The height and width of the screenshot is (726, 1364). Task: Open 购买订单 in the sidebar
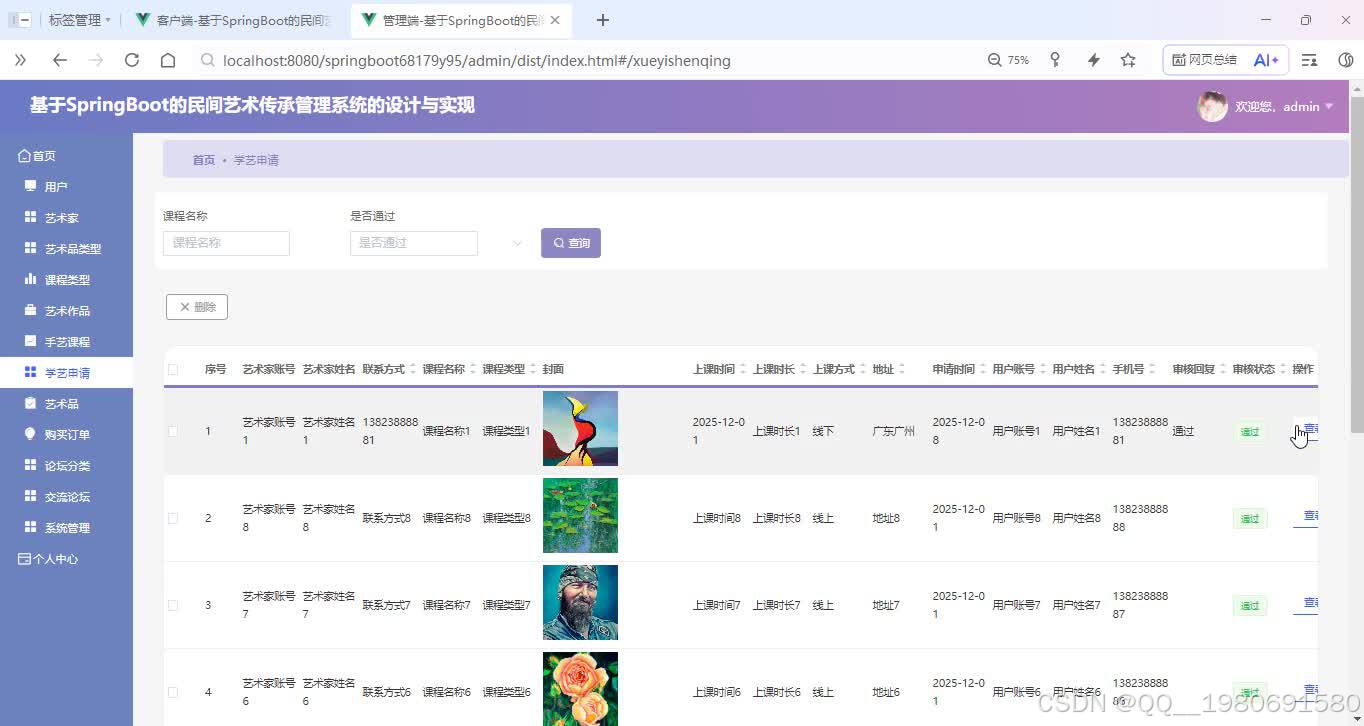coord(67,435)
